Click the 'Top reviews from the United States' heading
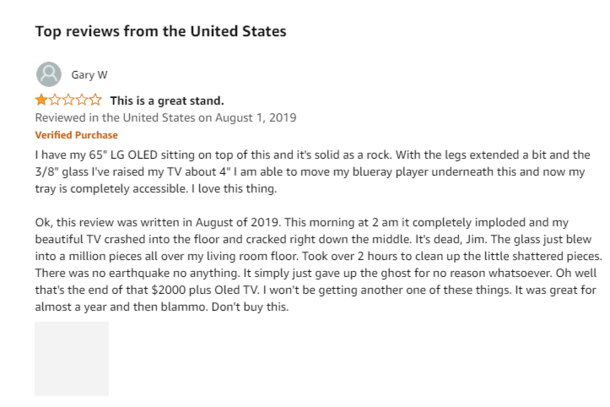This screenshot has height=407, width=610. 161,31
